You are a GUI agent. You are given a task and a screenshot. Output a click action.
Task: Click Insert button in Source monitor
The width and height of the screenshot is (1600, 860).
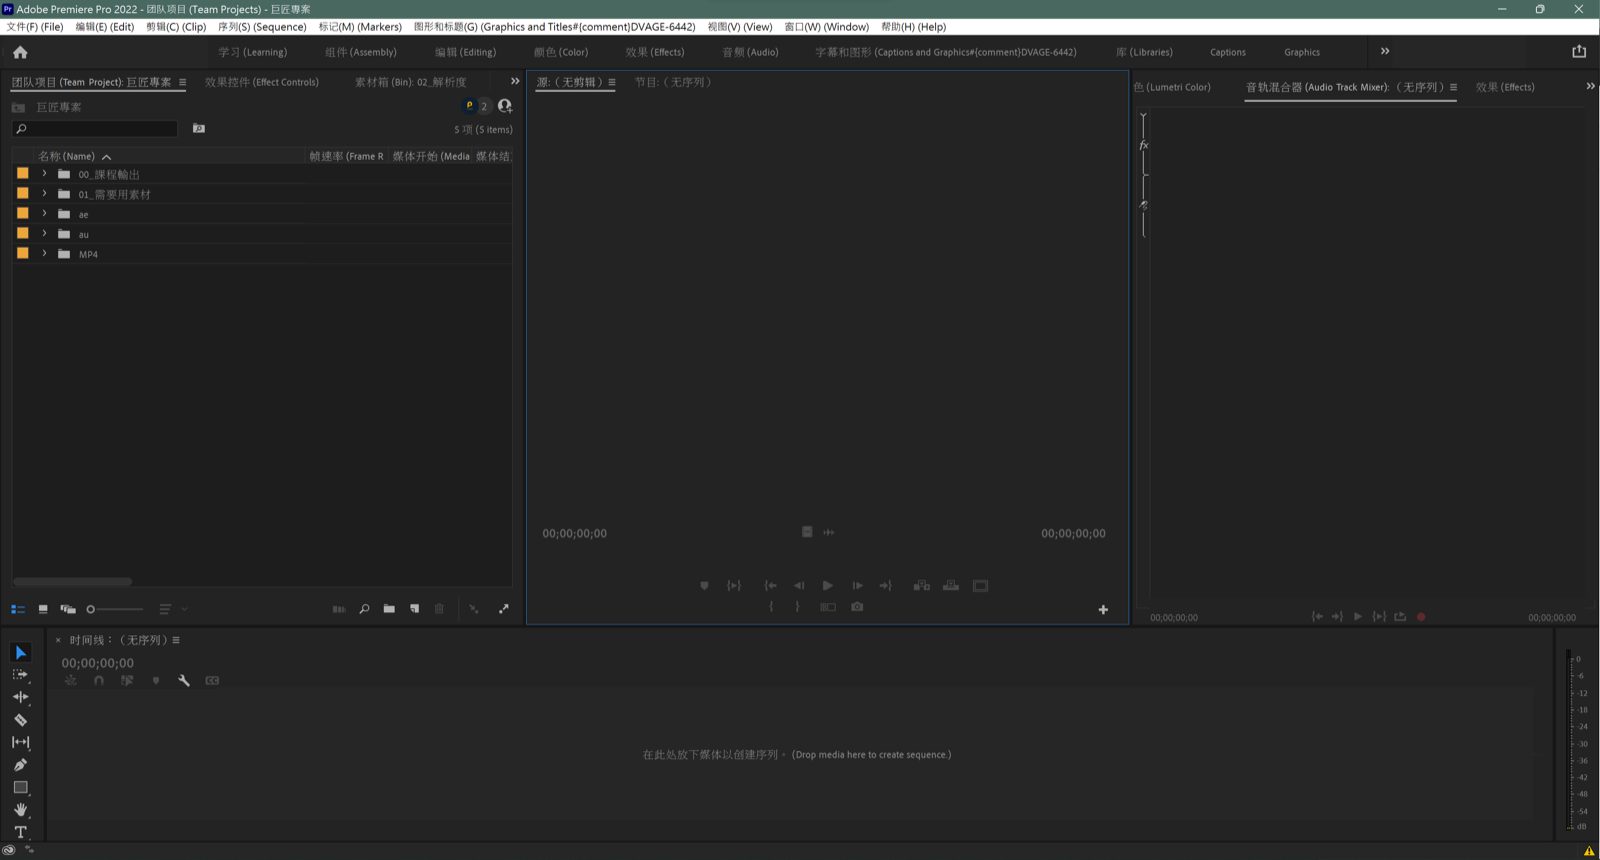coord(922,586)
